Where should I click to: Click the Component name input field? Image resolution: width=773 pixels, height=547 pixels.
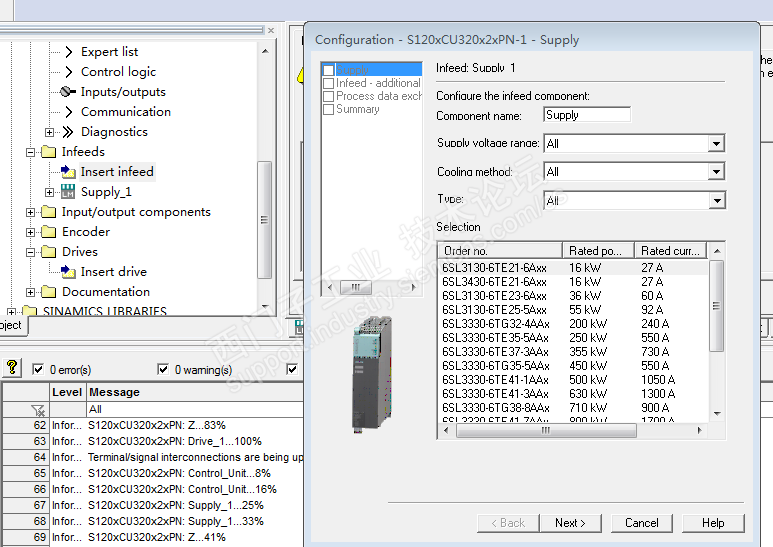point(587,115)
